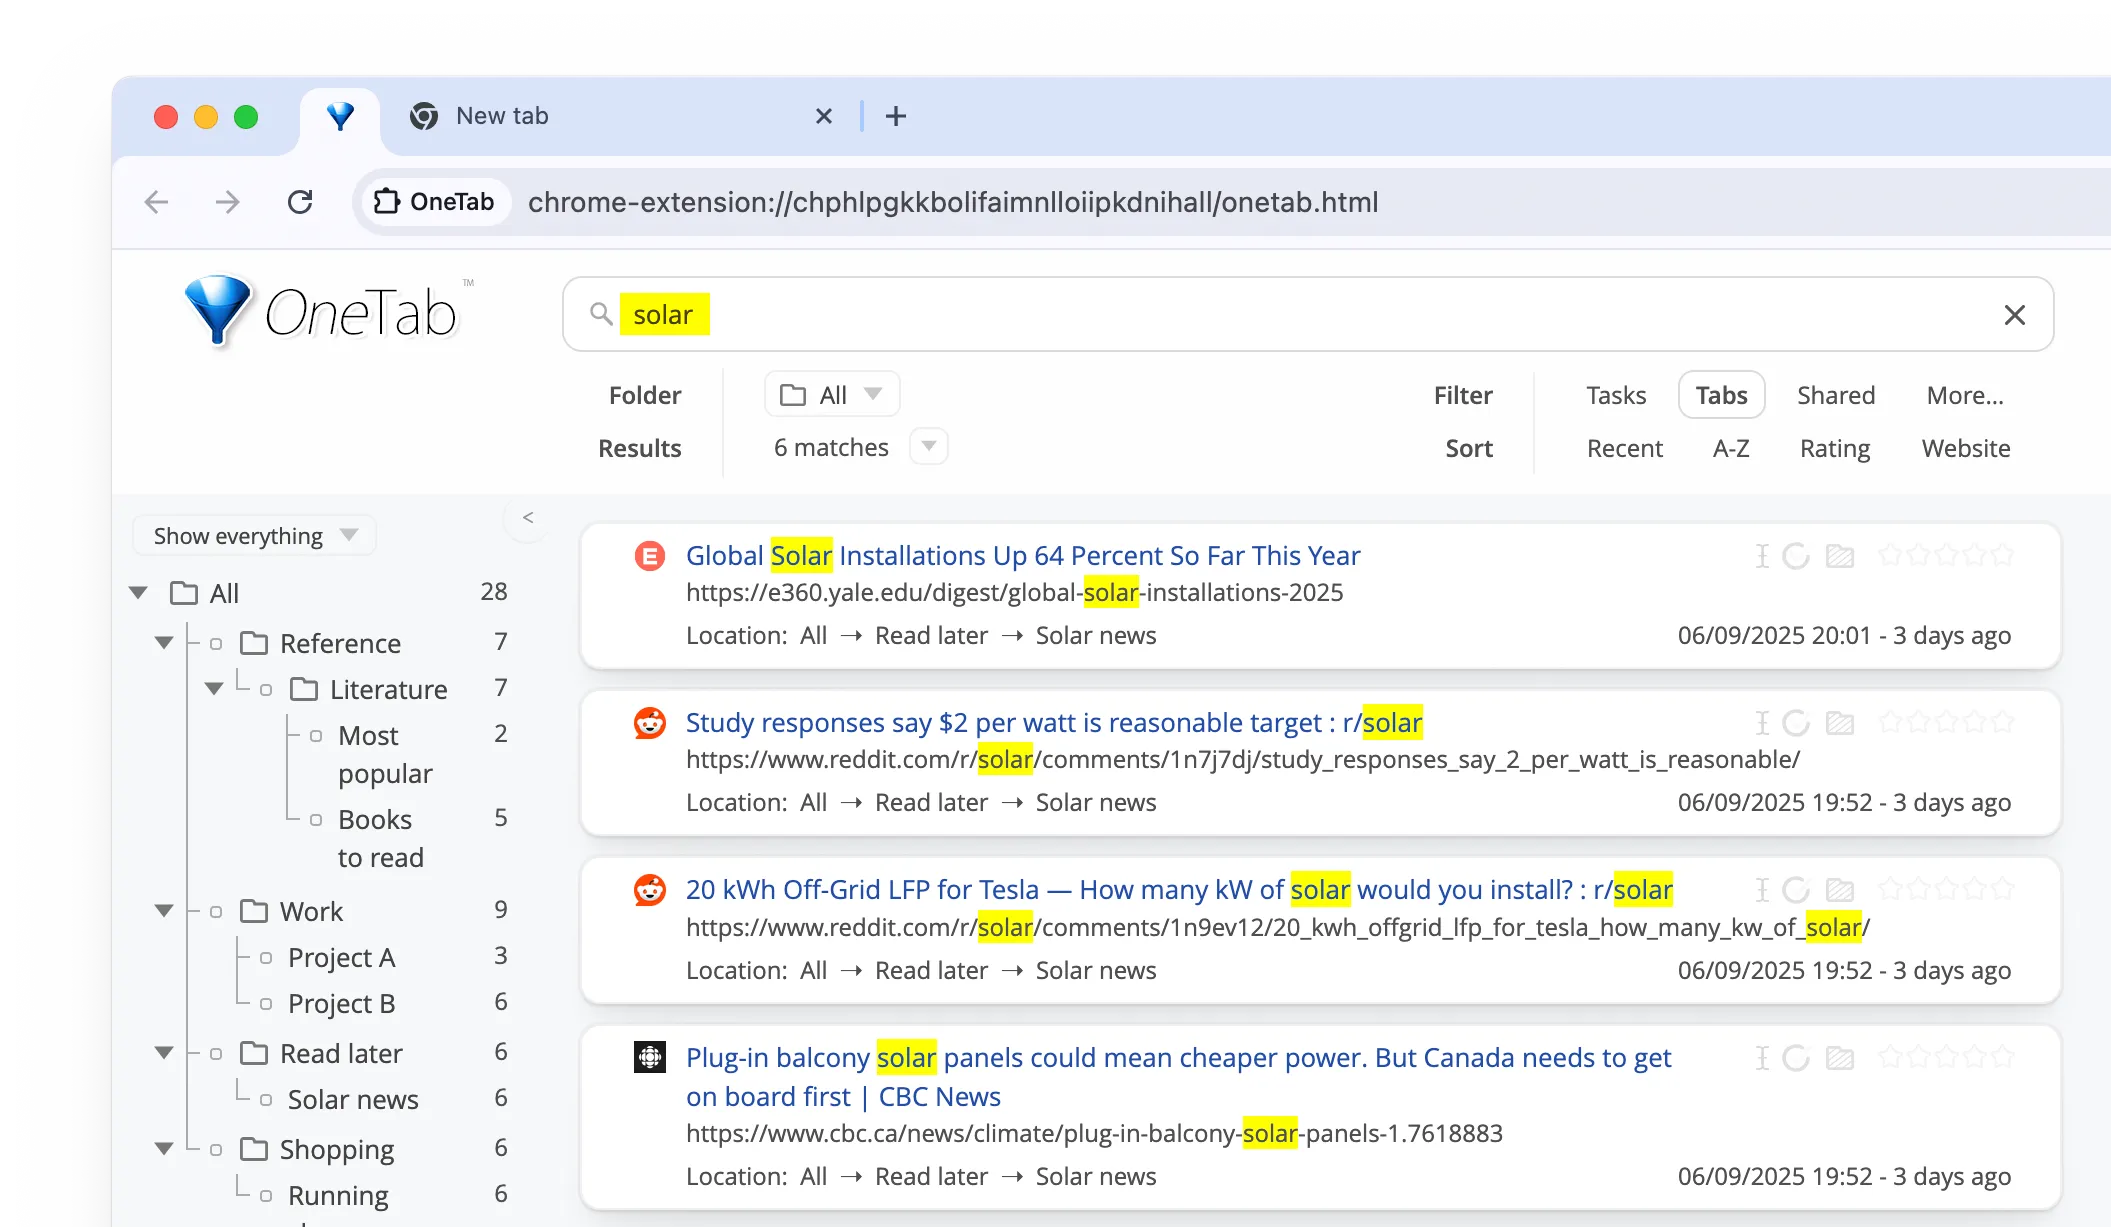Screen dimensions: 2111x1227
Task: Rate the Global Solar result five stars
Action: tap(2002, 555)
